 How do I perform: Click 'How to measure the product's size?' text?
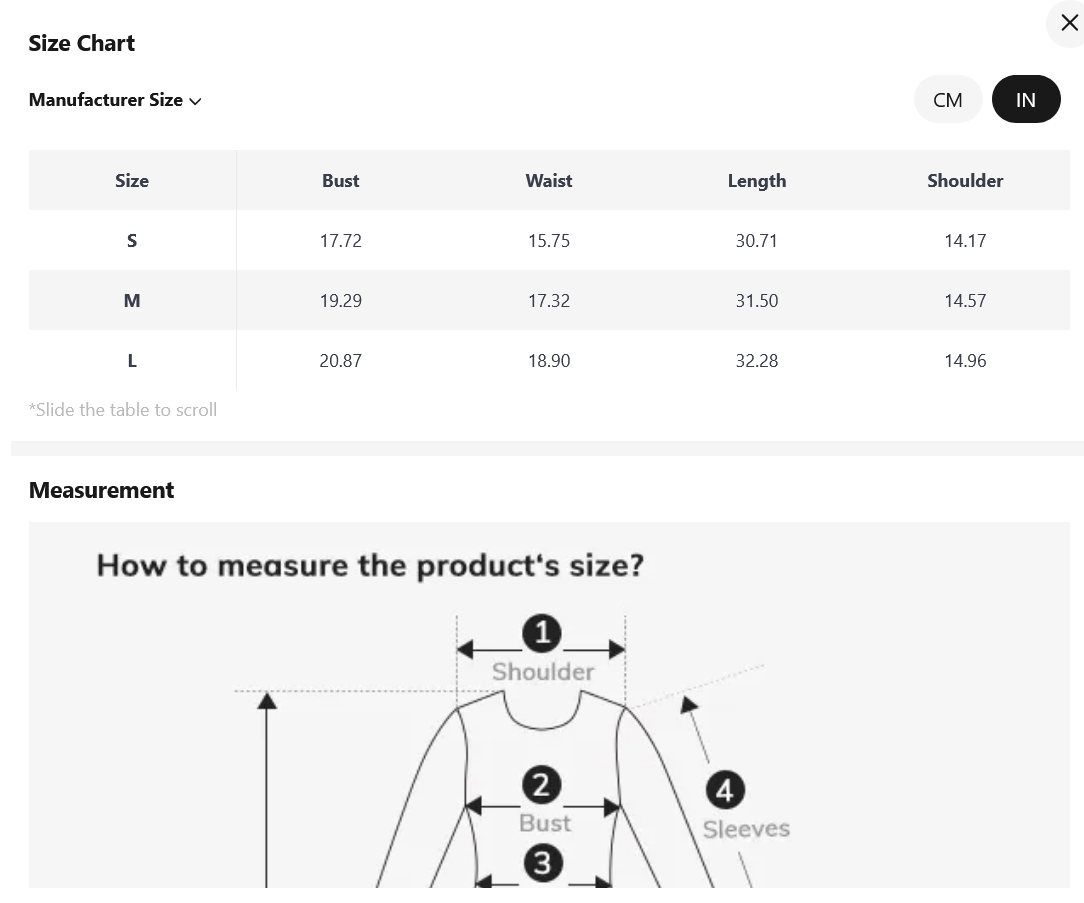371,566
